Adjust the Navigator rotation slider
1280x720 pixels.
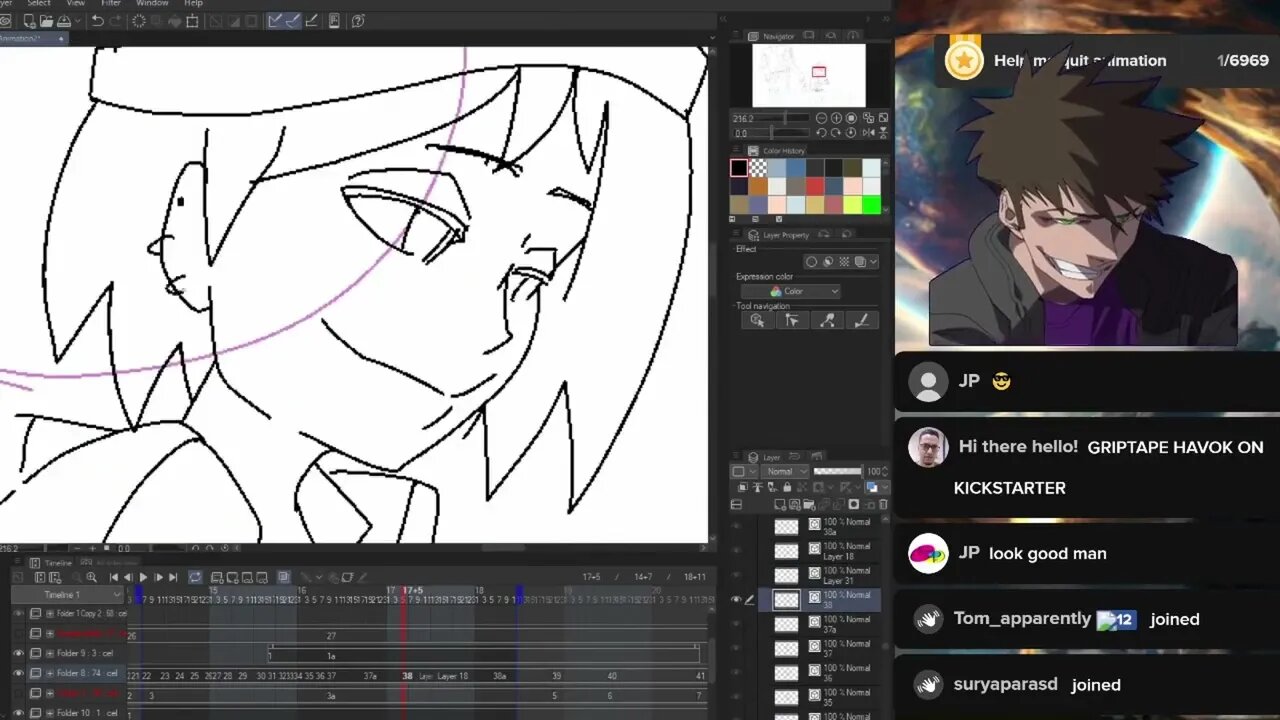pos(771,133)
